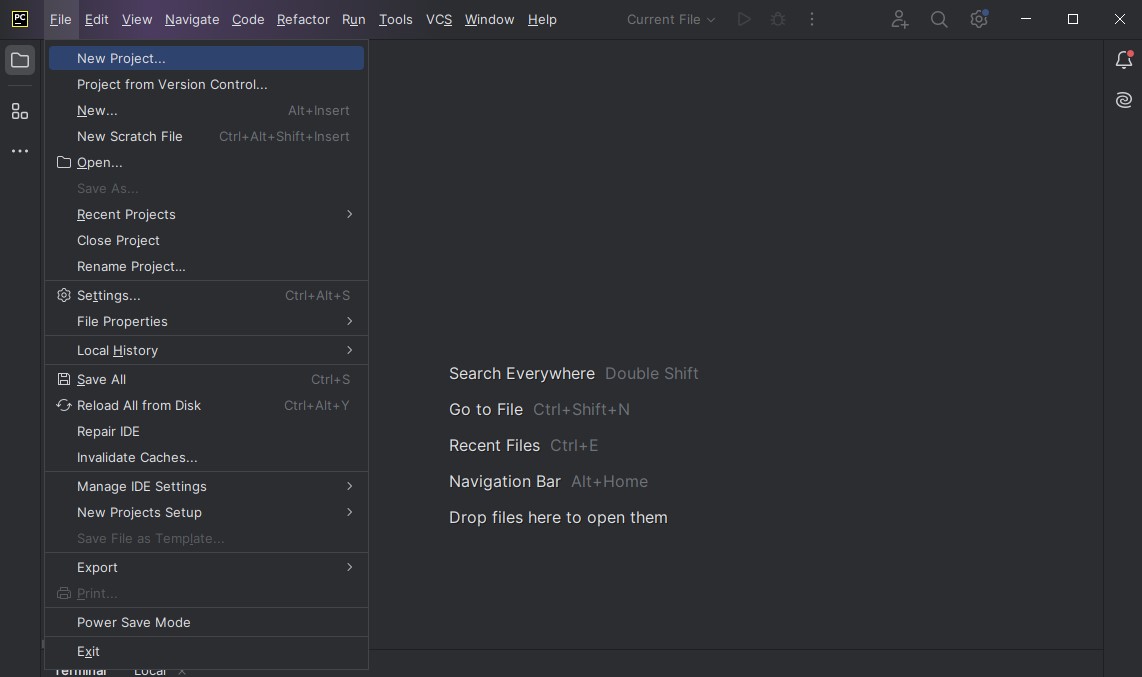Open the IDE settings gear icon
The height and width of the screenshot is (677, 1142).
[979, 19]
